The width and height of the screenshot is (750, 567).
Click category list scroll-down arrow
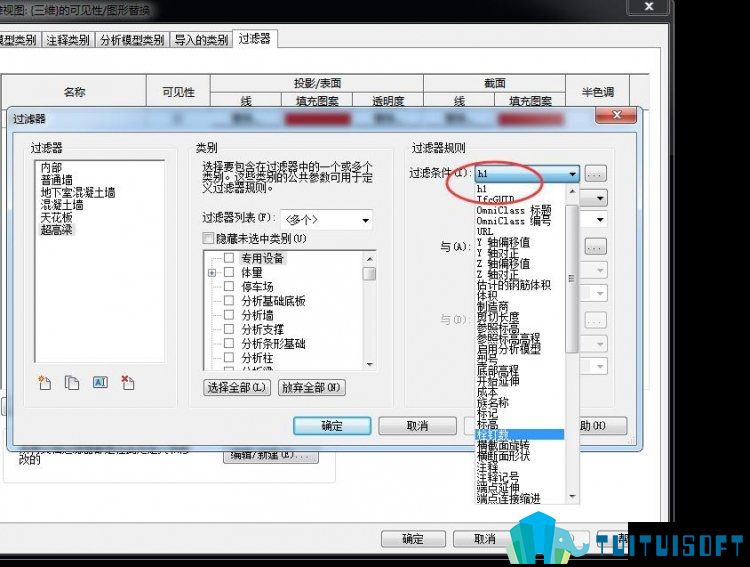click(369, 365)
